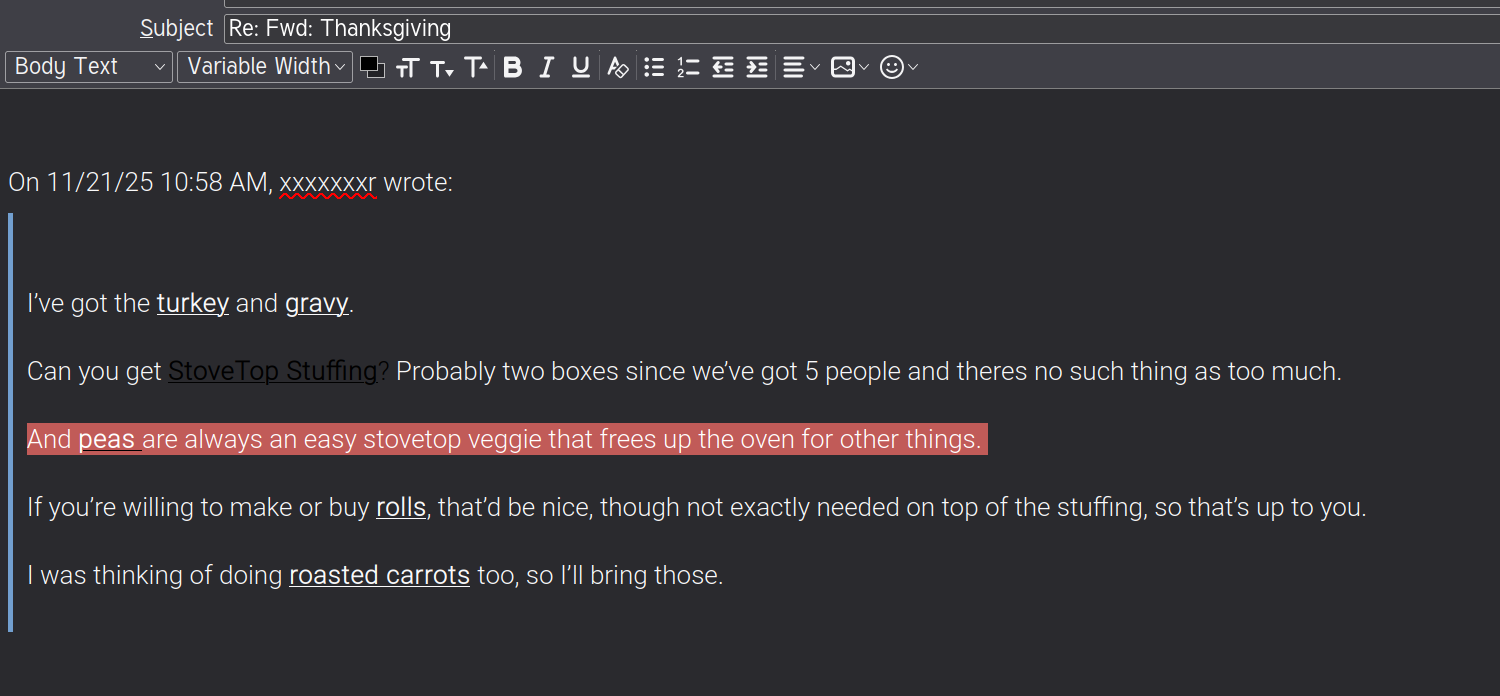
Task: Click the Outdent icon
Action: [x=723, y=67]
